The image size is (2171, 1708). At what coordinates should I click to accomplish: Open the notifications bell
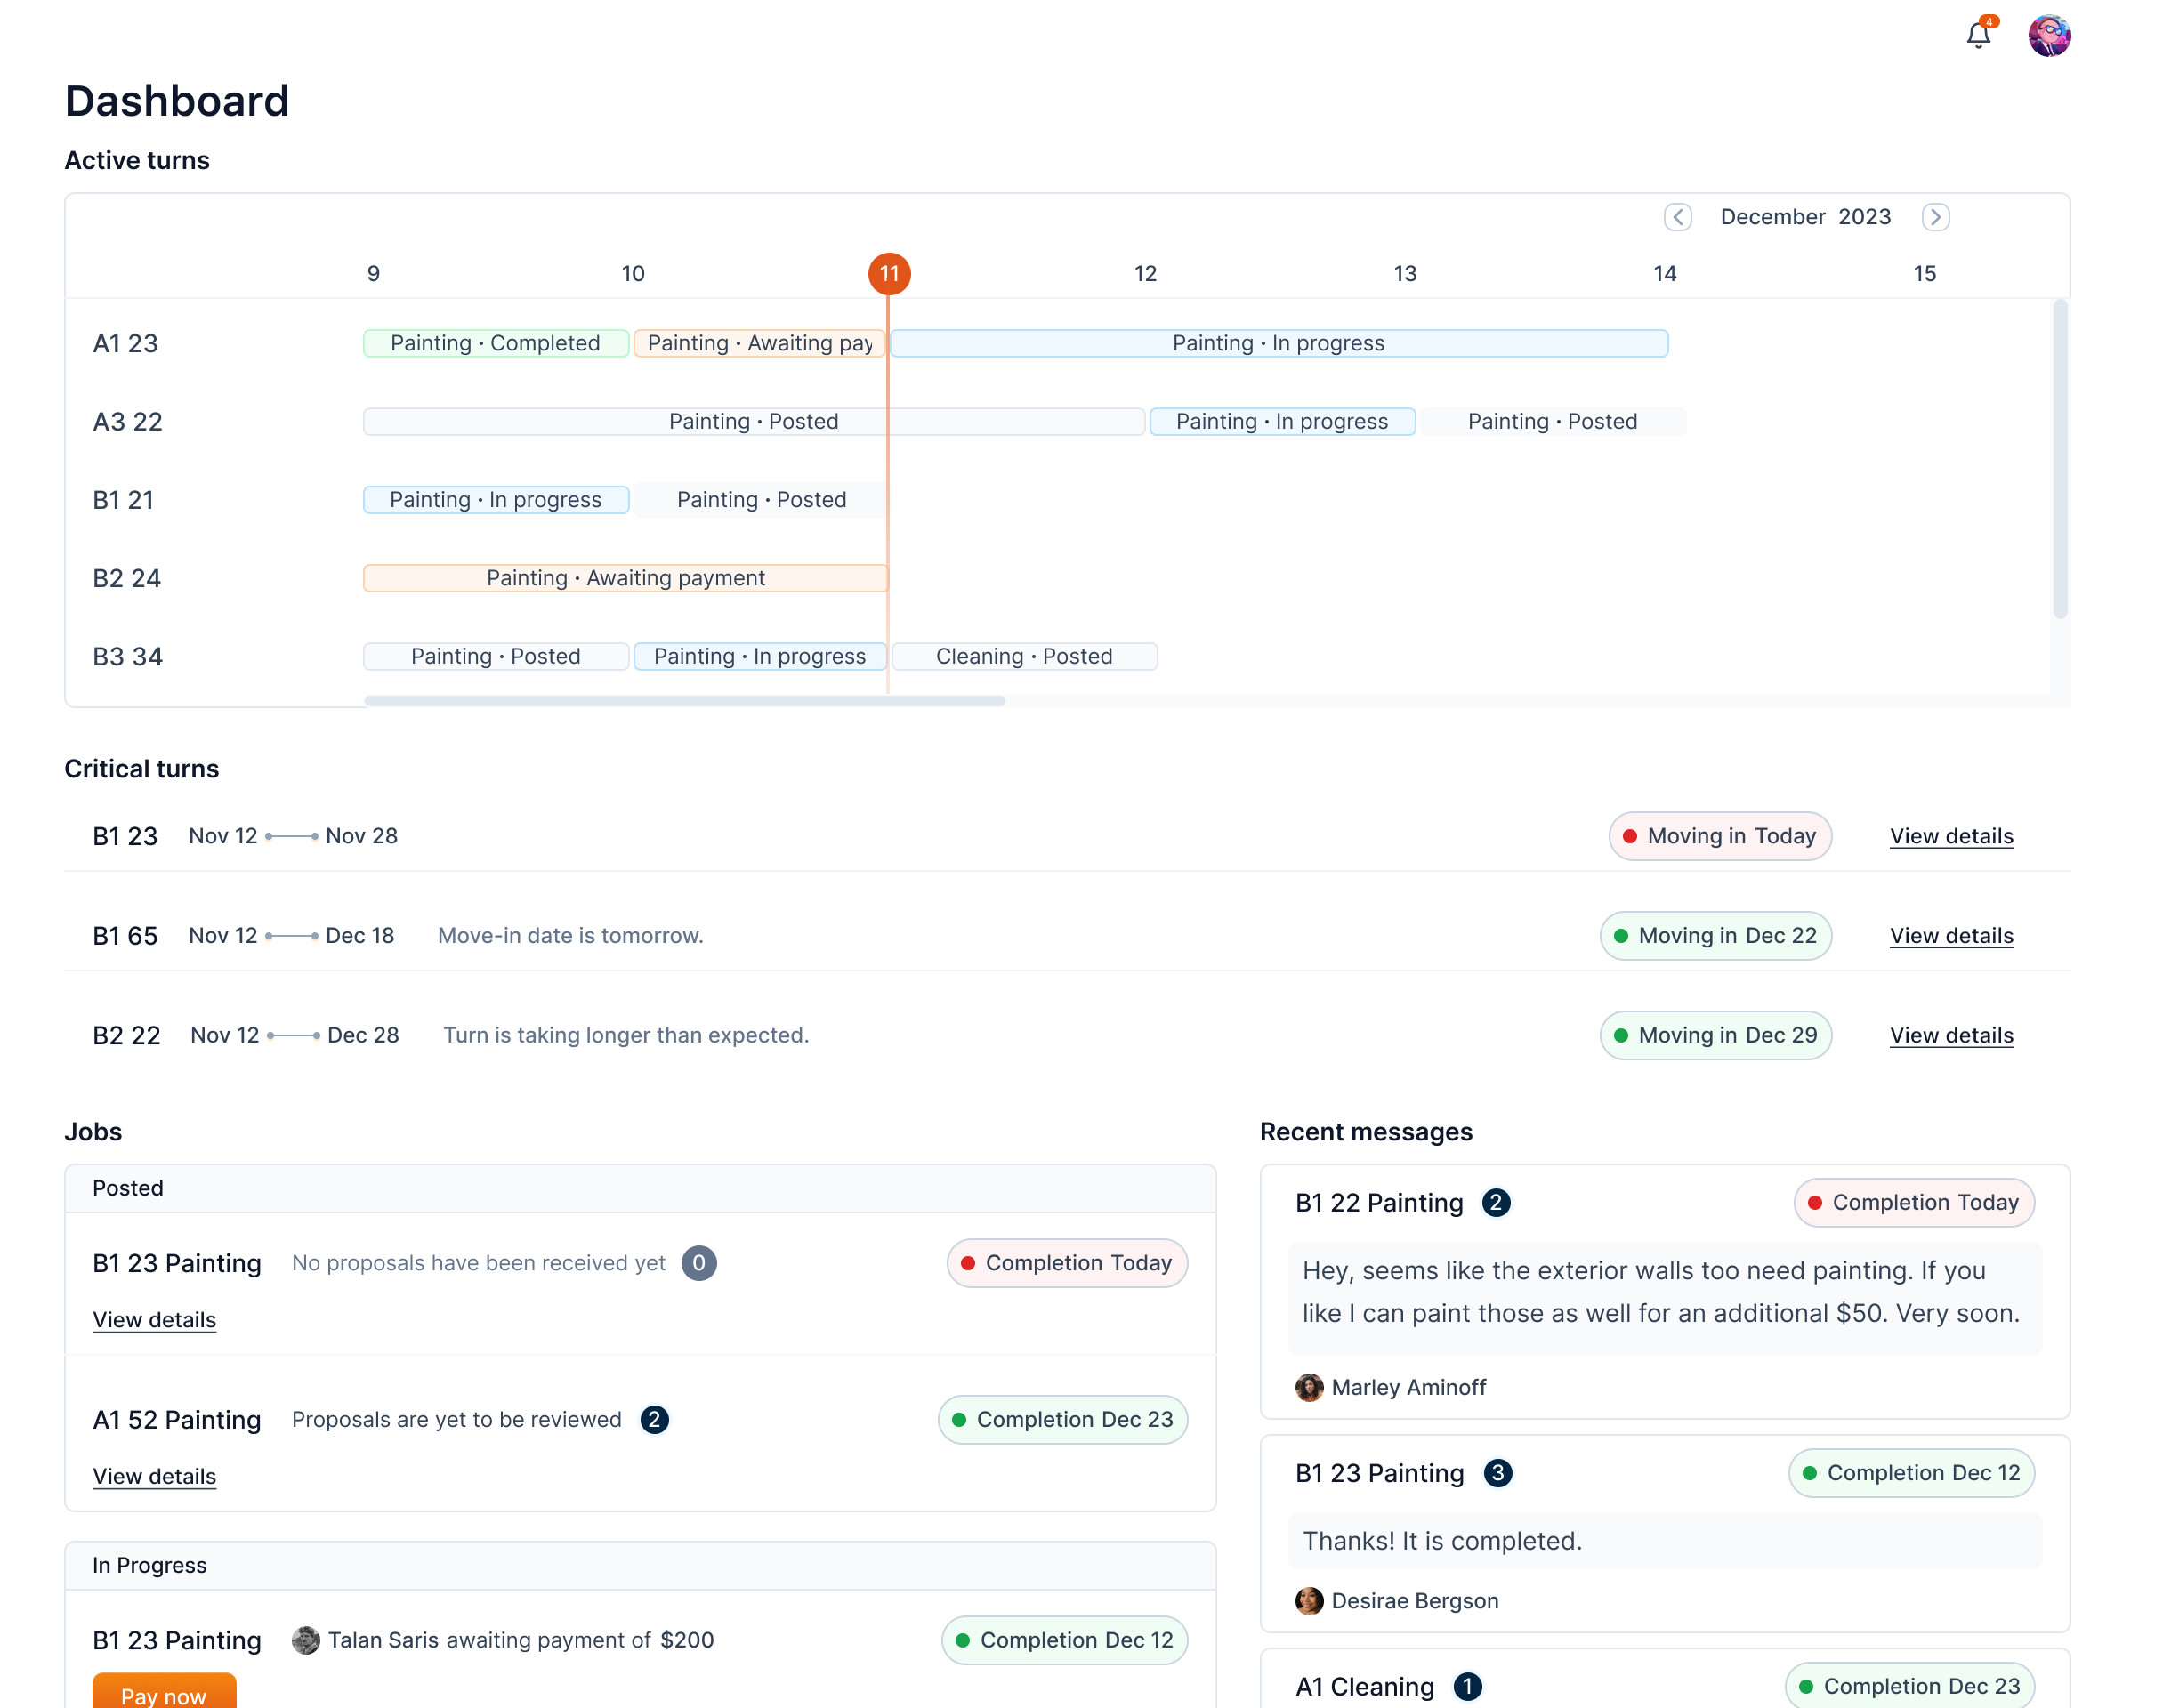pos(1977,35)
